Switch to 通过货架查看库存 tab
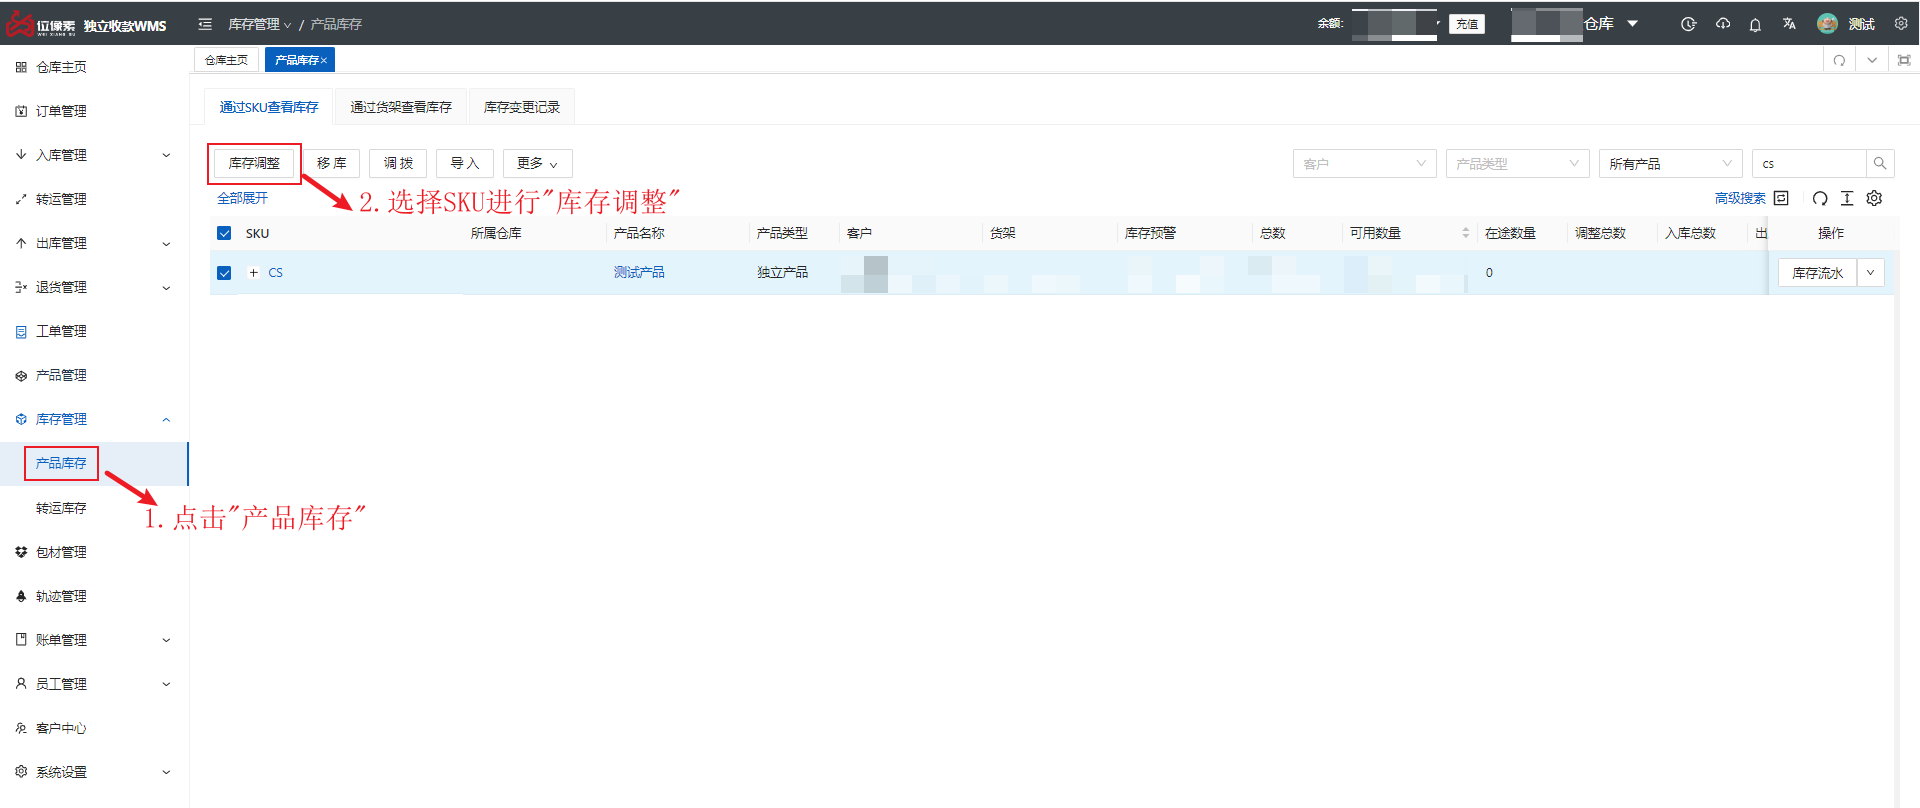The image size is (1920, 808). [x=401, y=107]
